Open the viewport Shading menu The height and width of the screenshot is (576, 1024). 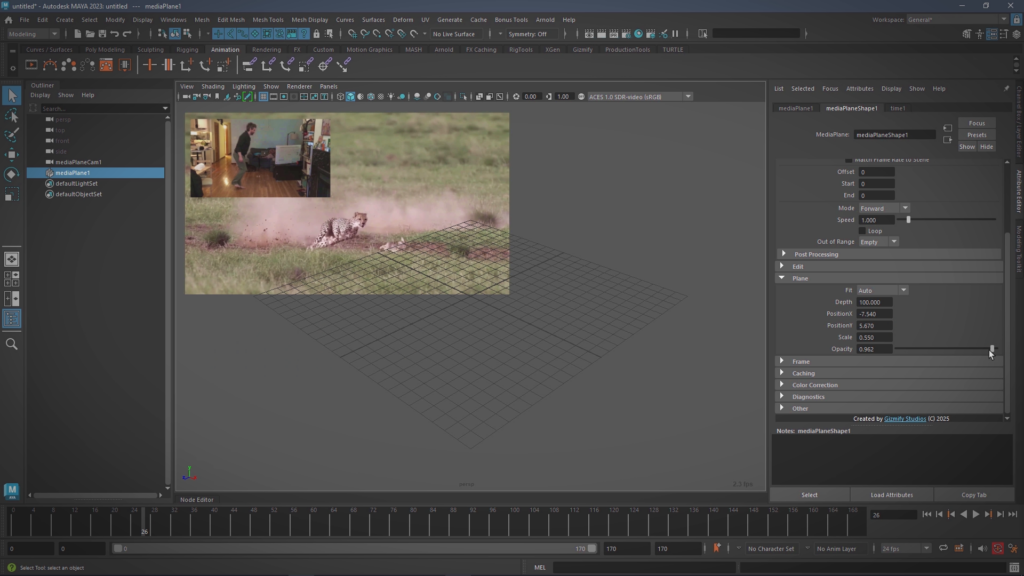pyautogui.click(x=212, y=86)
